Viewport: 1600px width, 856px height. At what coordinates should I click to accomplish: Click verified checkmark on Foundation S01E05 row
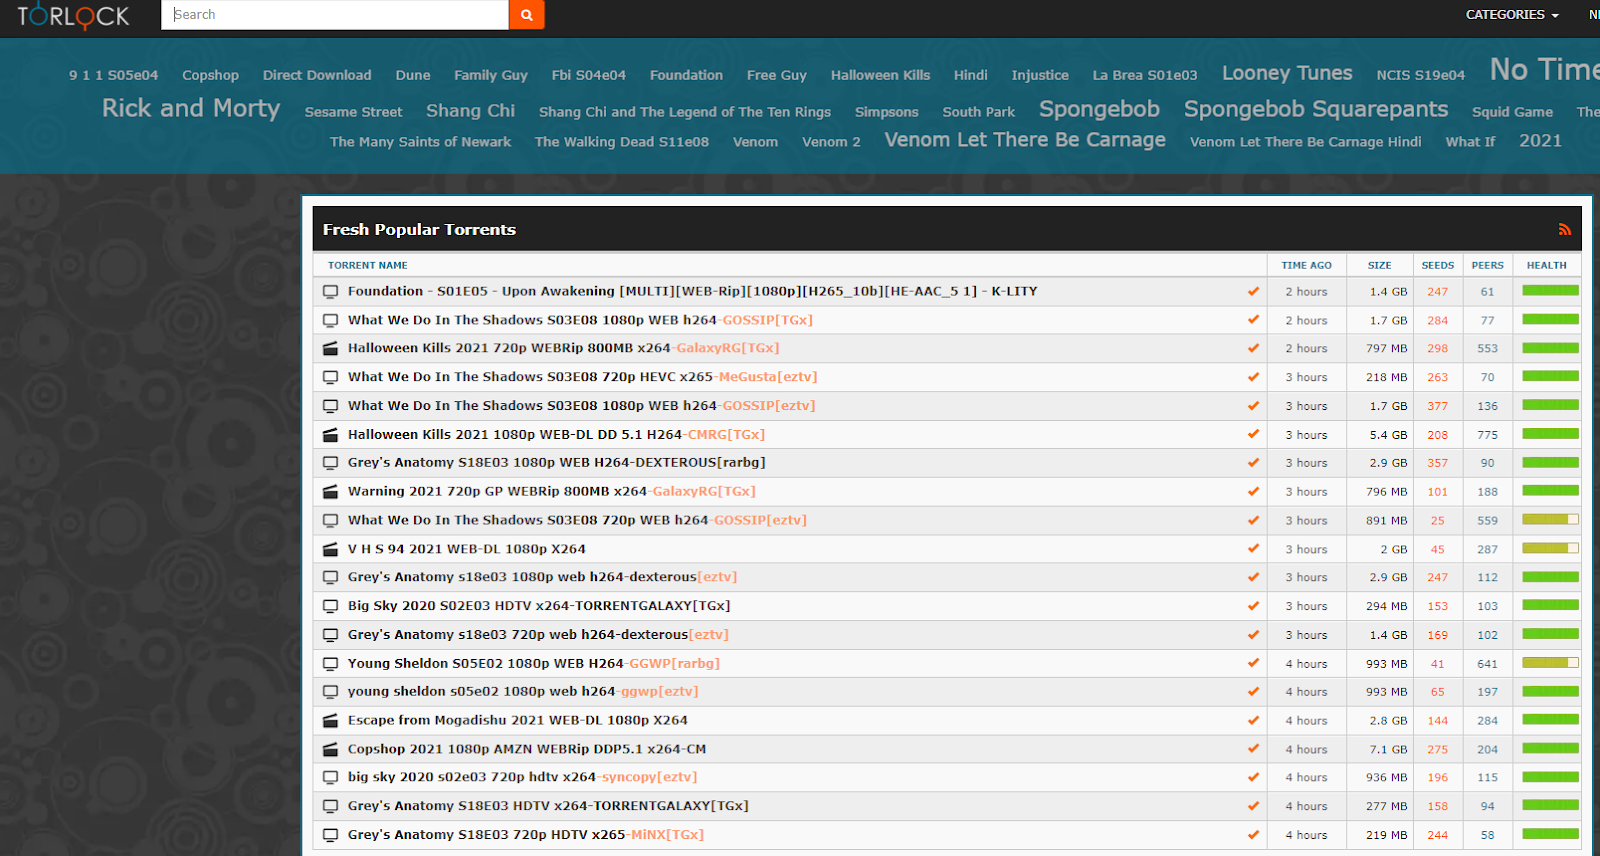pos(1253,292)
